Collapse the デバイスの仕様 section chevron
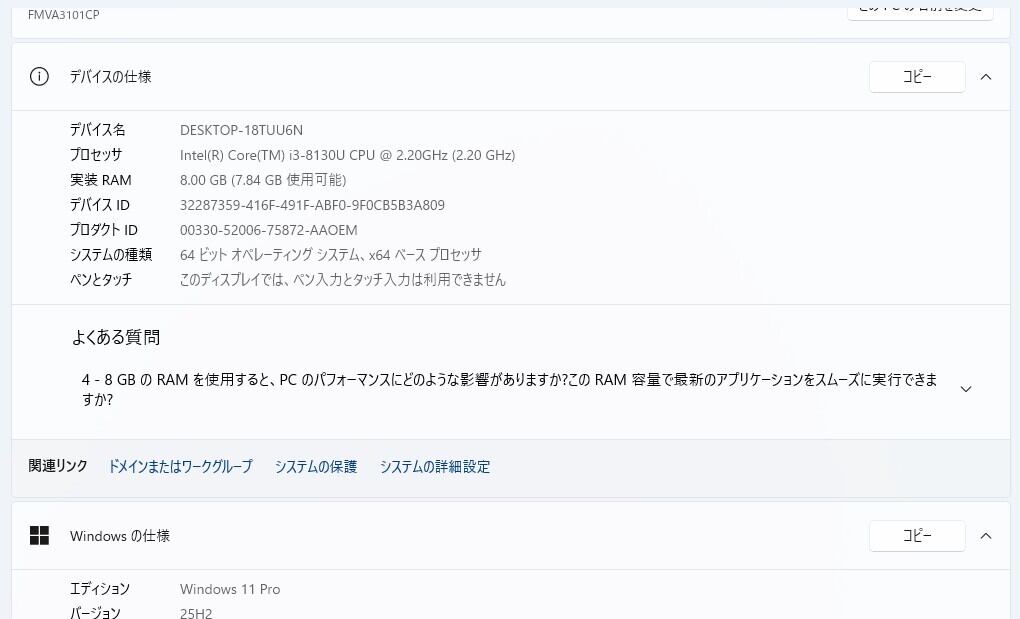Image resolution: width=1020 pixels, height=619 pixels. [986, 77]
